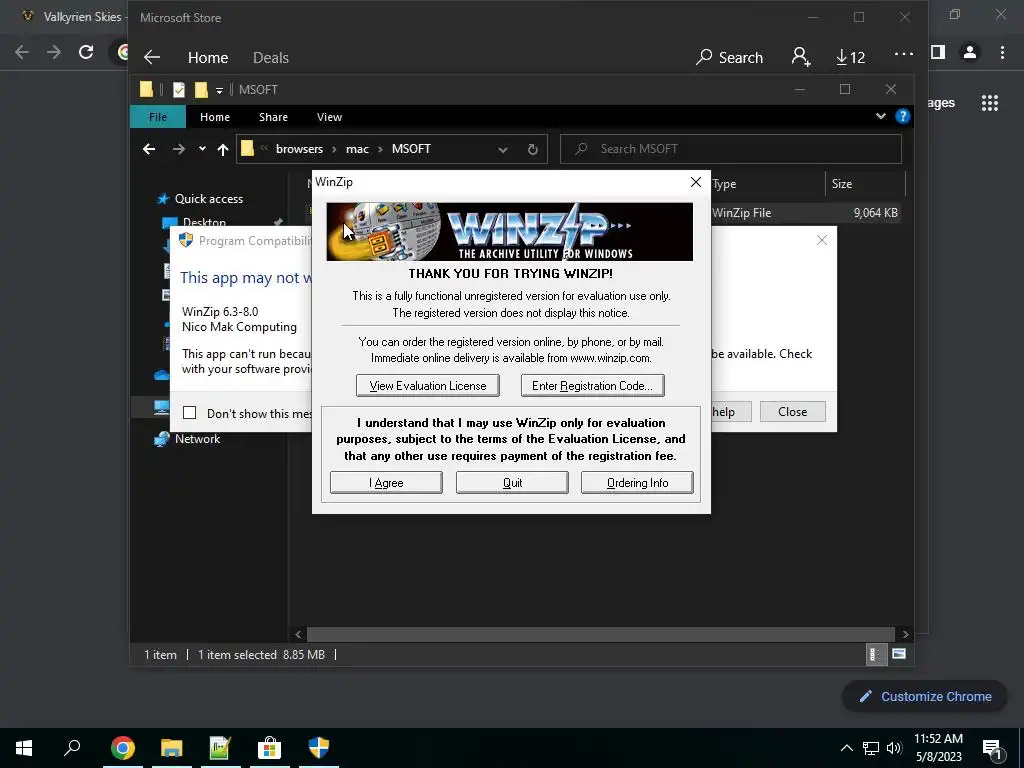The image size is (1024, 768).
Task: Click Close in Program Compatibility dialog
Action: [x=792, y=411]
